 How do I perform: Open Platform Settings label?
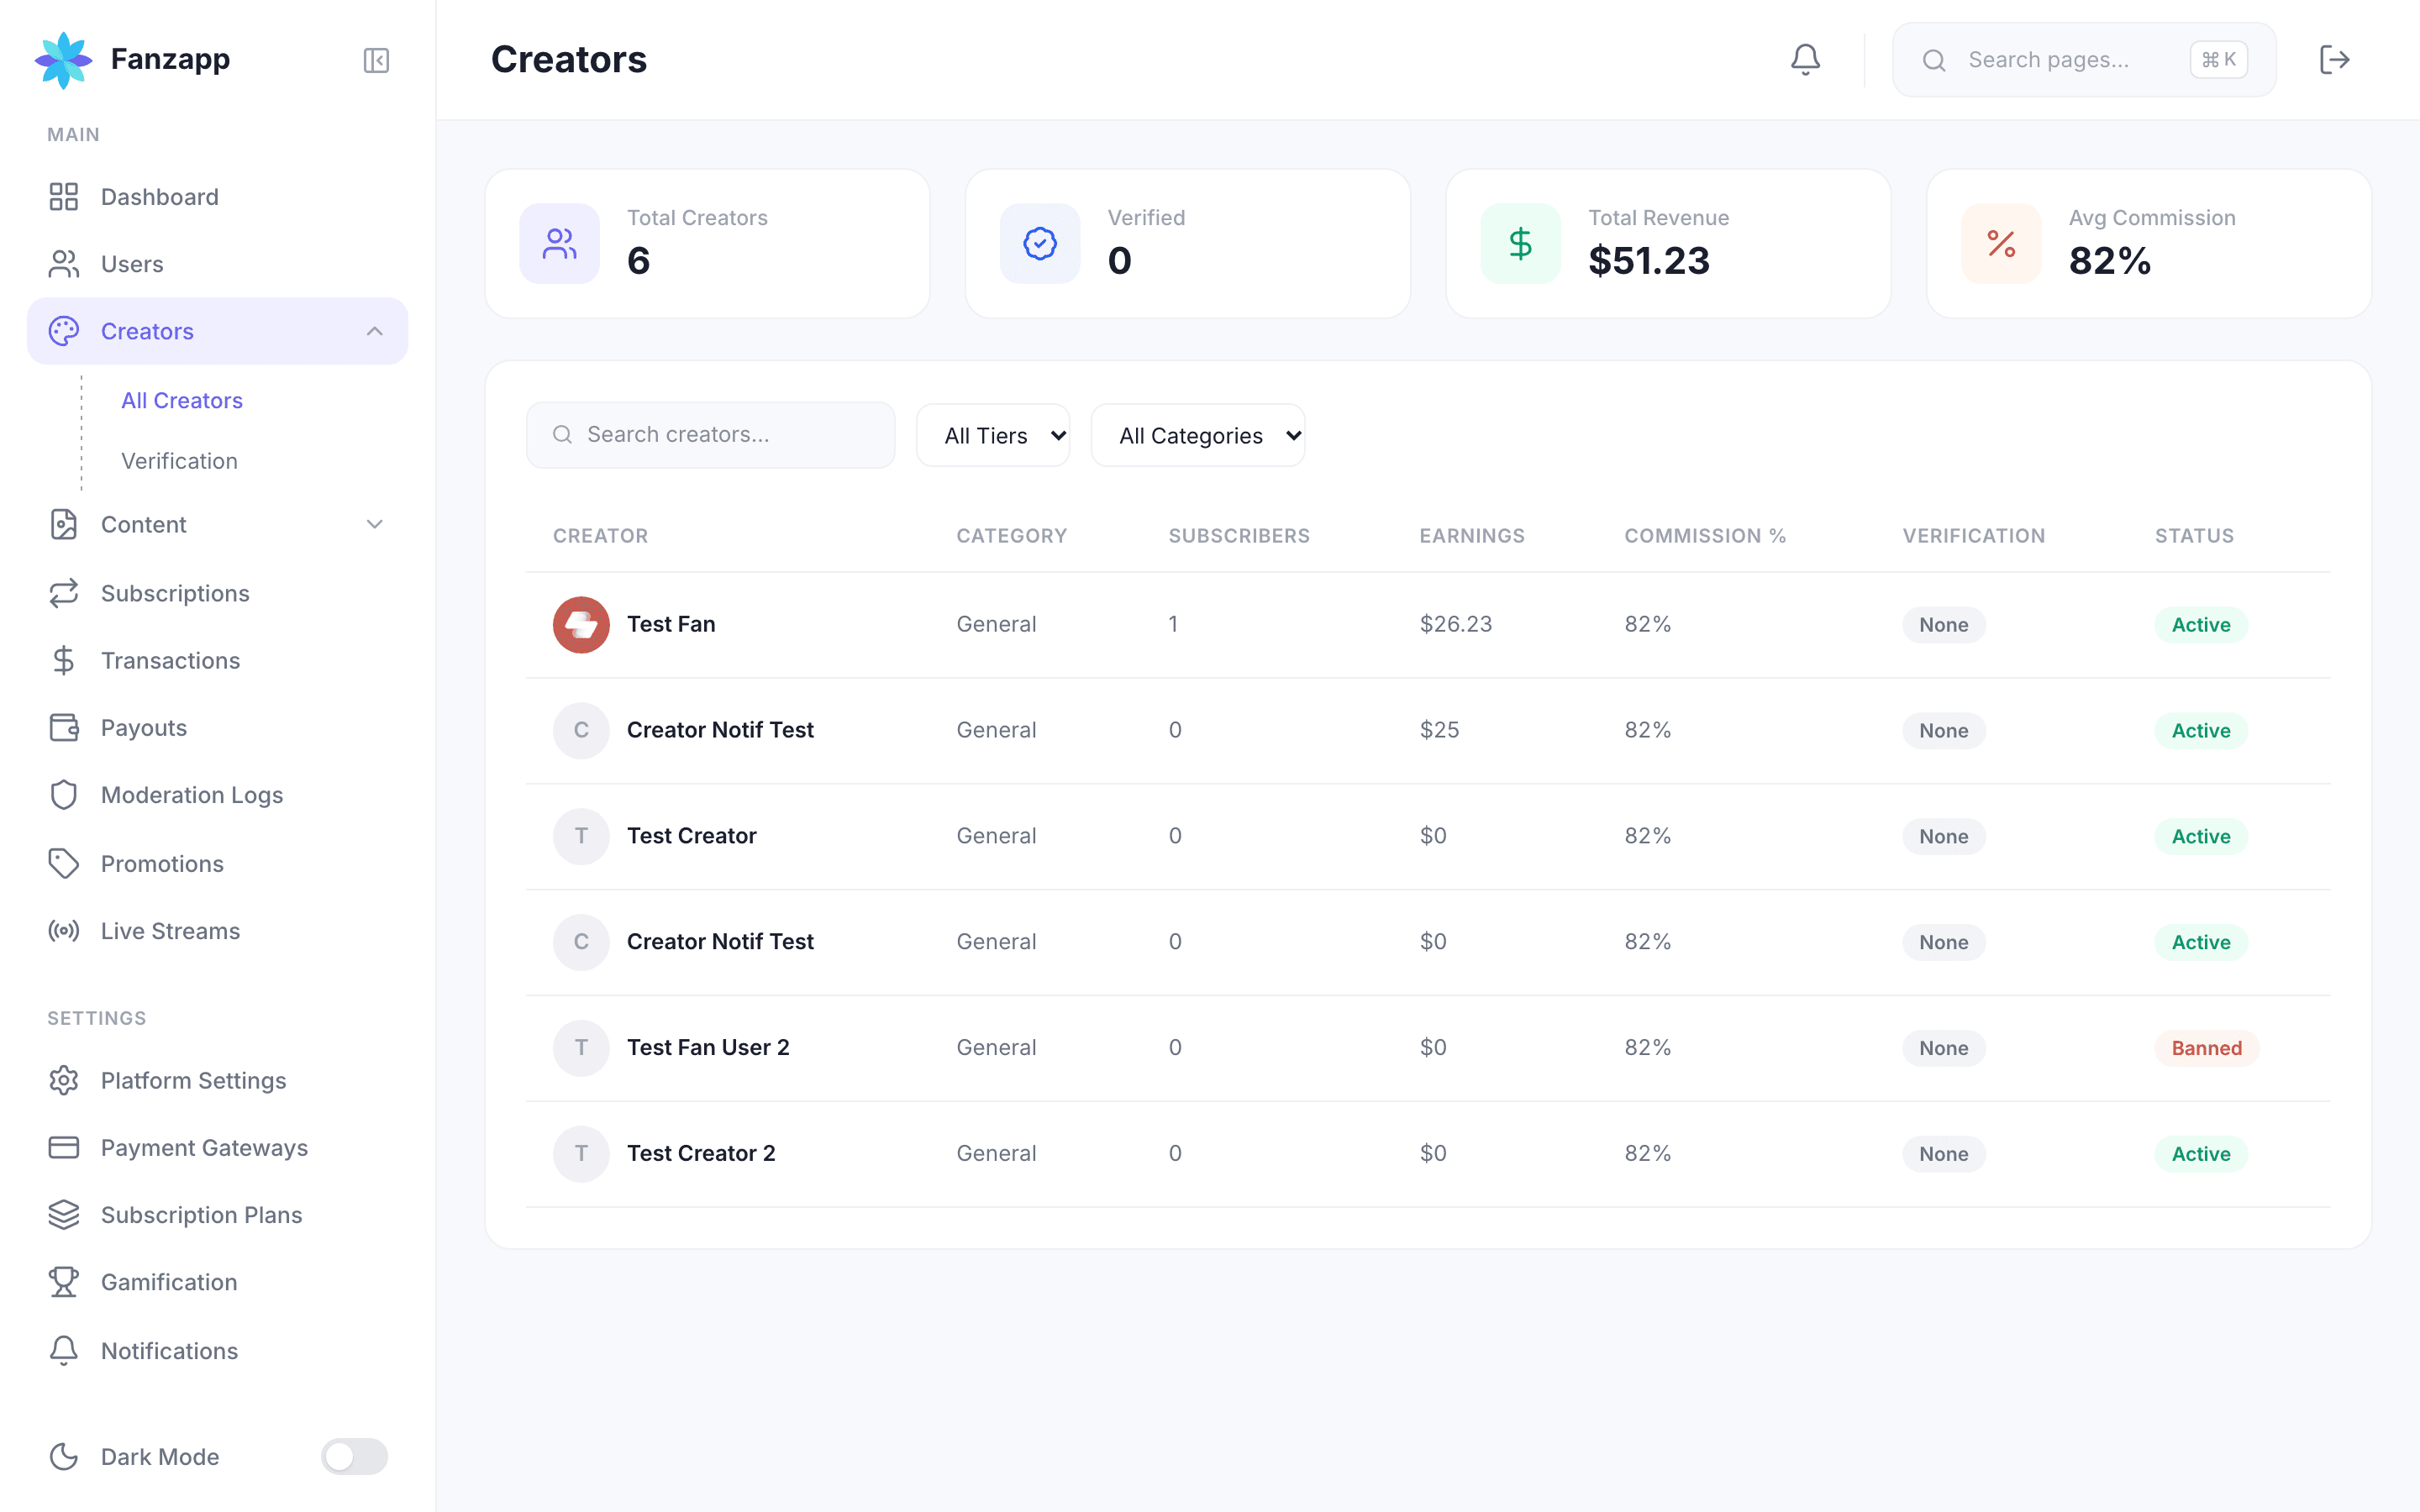(x=194, y=1080)
